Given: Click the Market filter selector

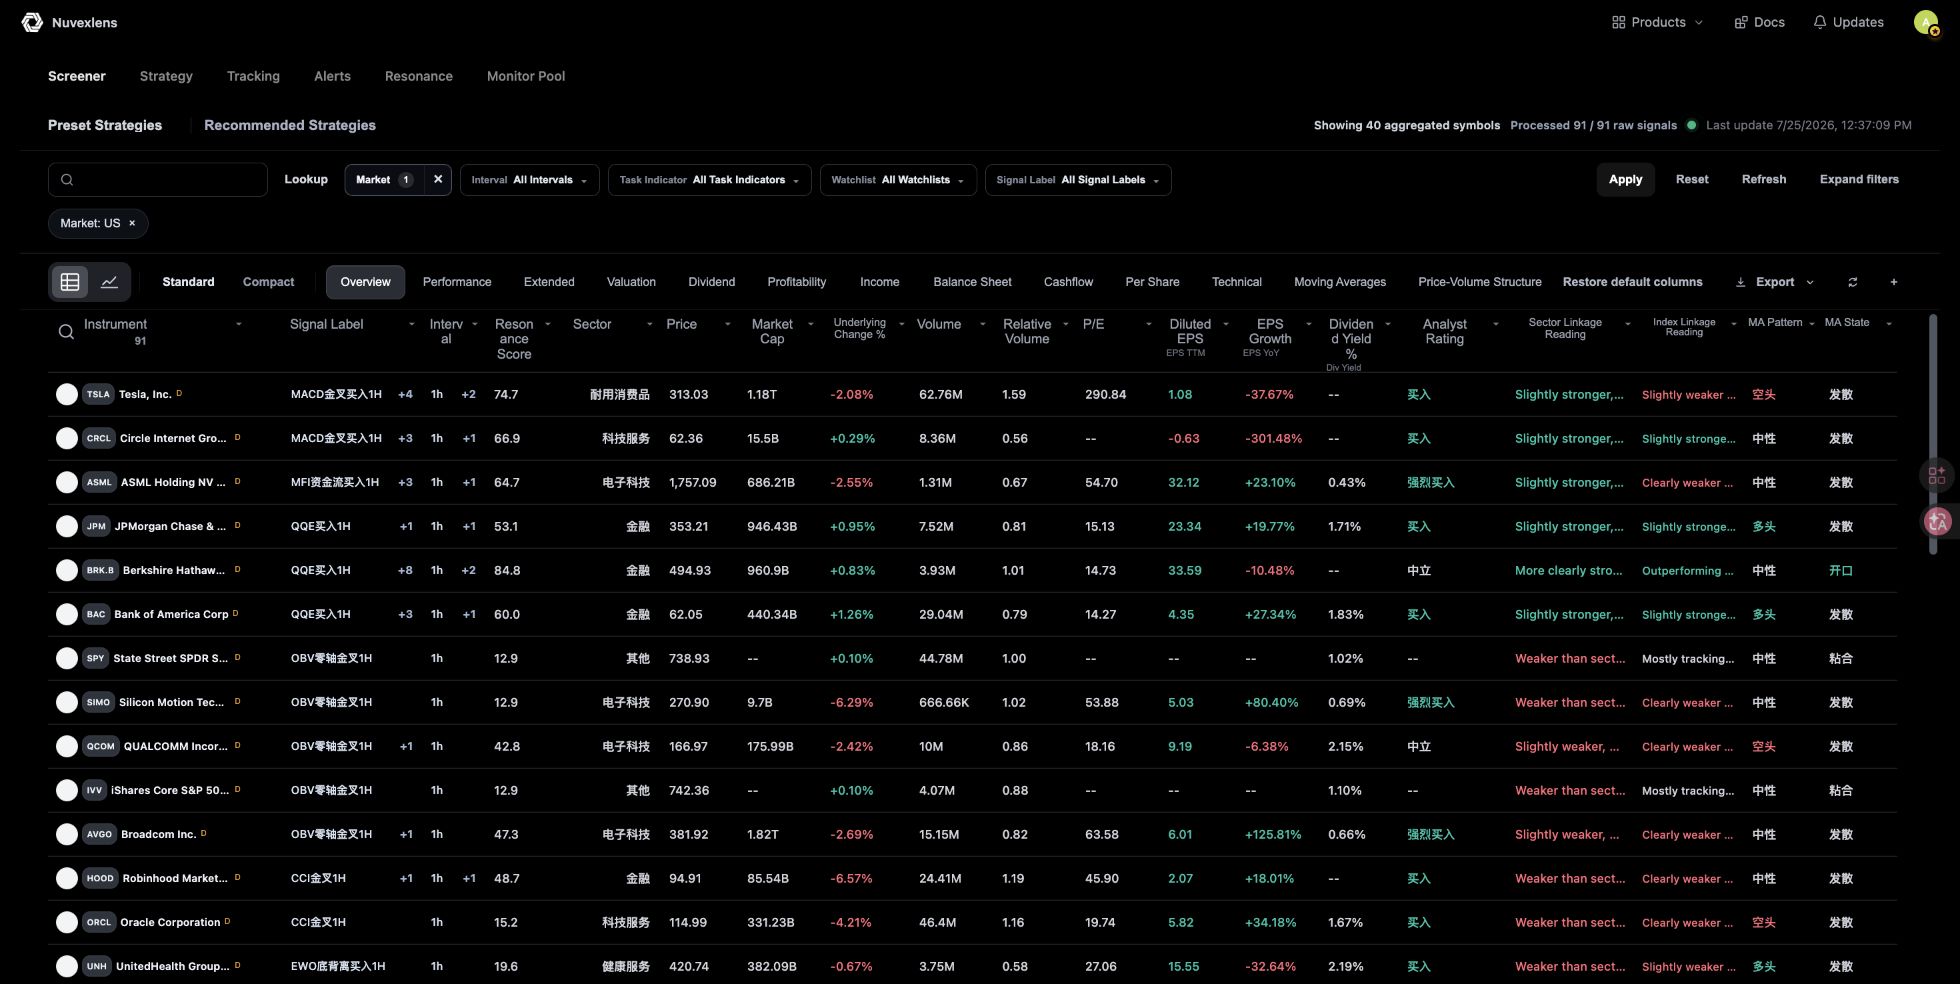Looking at the screenshot, I should coord(384,180).
